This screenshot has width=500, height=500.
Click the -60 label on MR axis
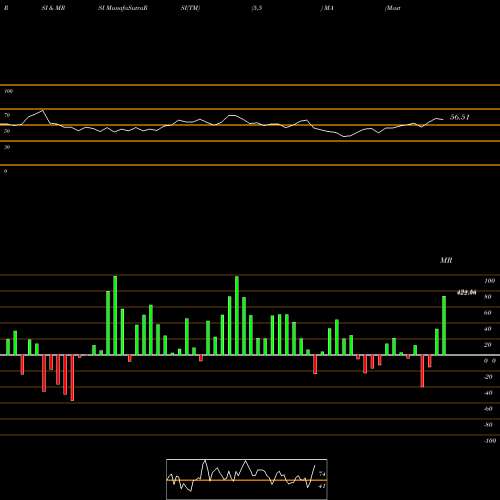[x=488, y=409]
